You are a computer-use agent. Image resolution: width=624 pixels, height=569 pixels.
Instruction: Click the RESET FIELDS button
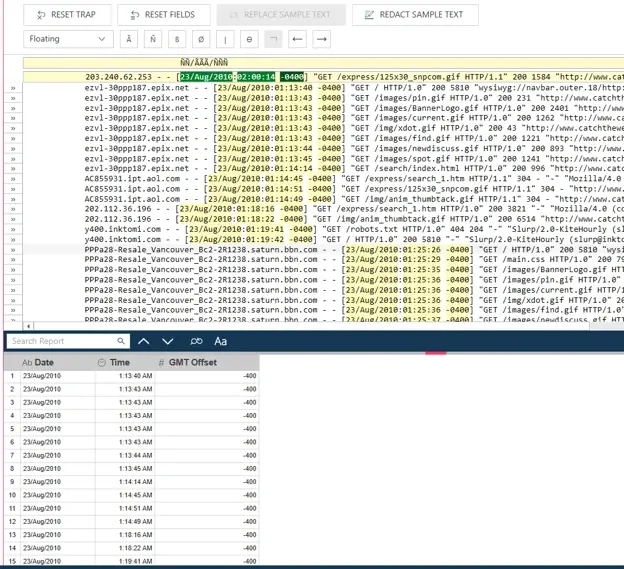(164, 15)
